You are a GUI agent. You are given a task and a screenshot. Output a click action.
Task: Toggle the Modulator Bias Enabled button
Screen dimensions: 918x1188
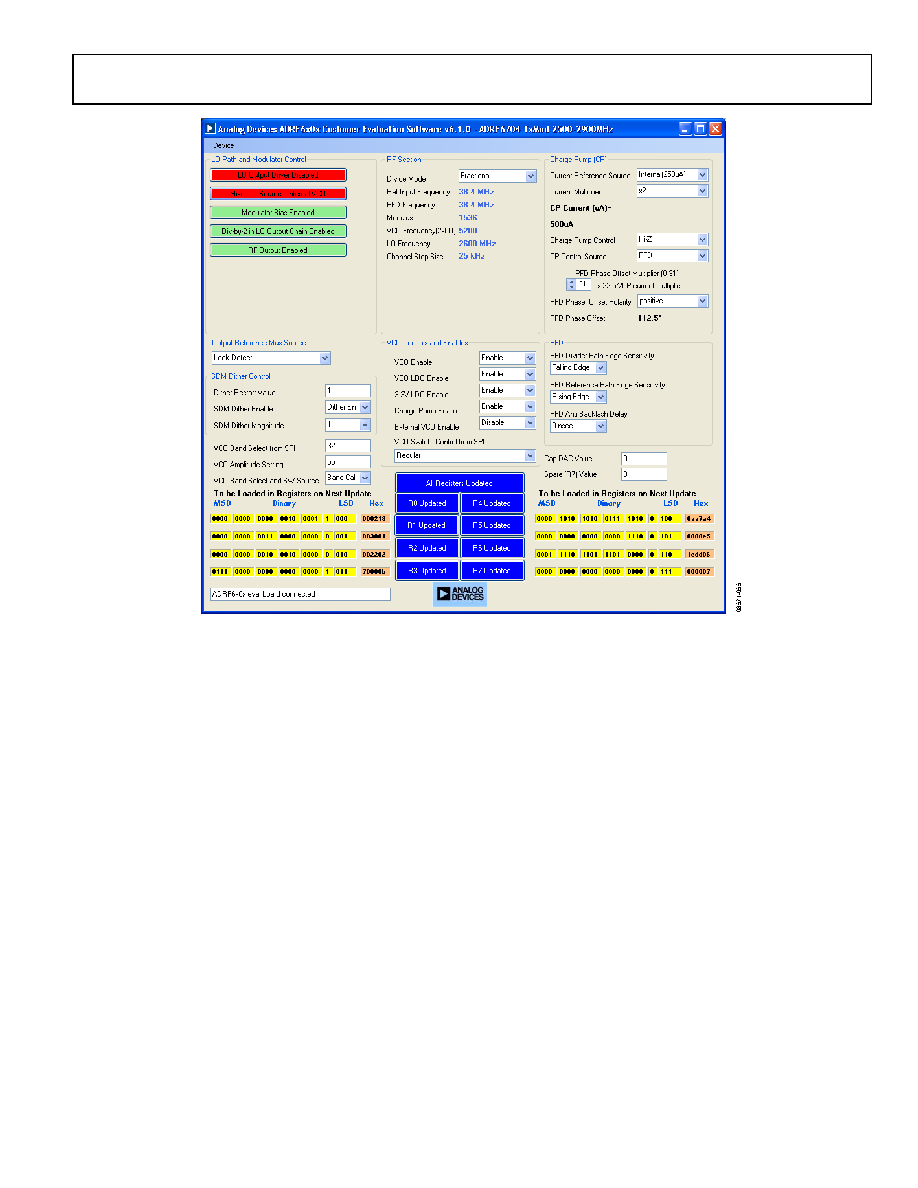(x=278, y=212)
